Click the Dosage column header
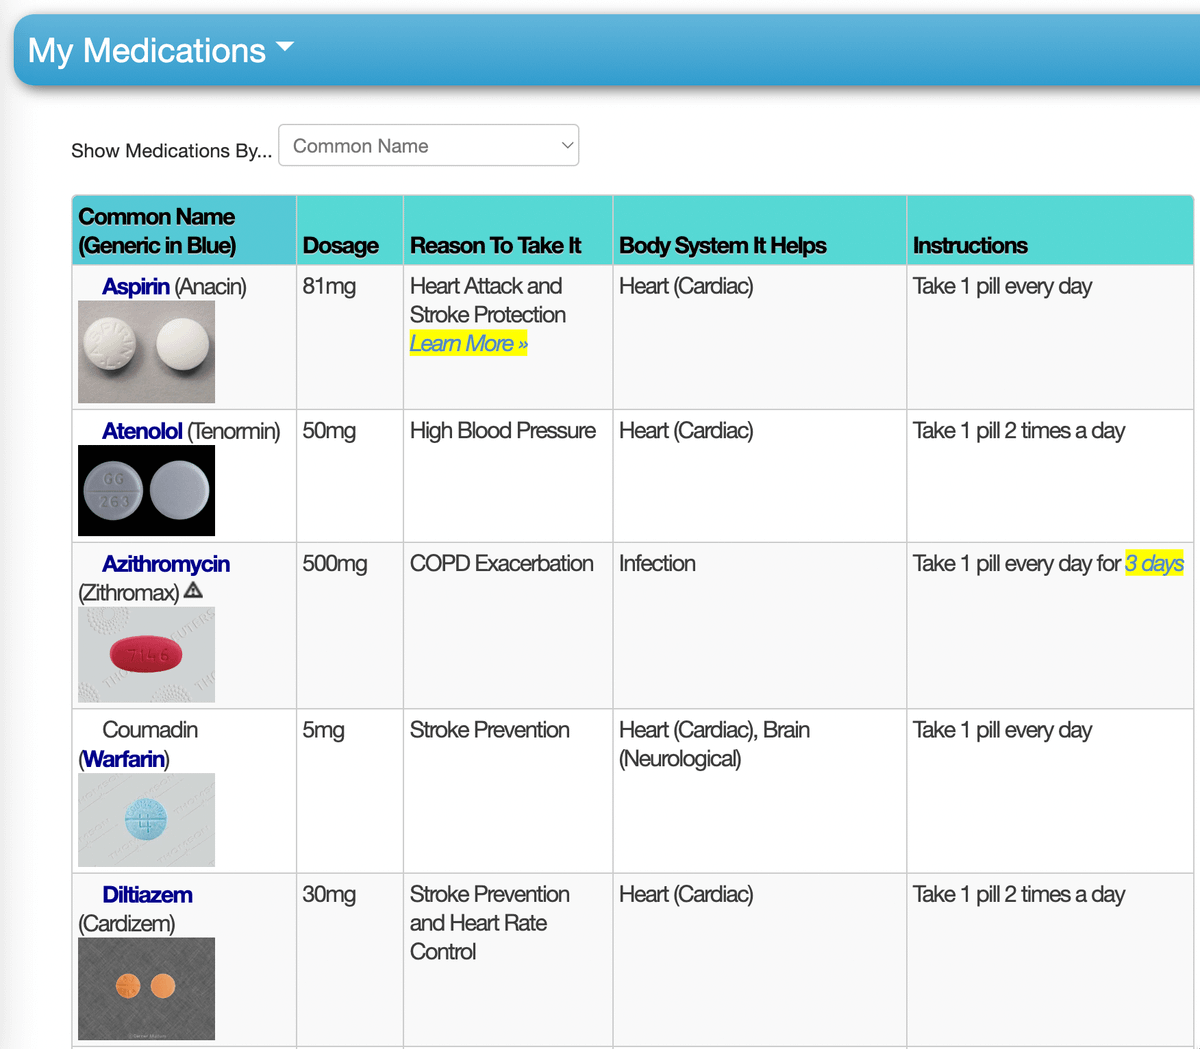Image resolution: width=1200 pixels, height=1049 pixels. coord(341,246)
